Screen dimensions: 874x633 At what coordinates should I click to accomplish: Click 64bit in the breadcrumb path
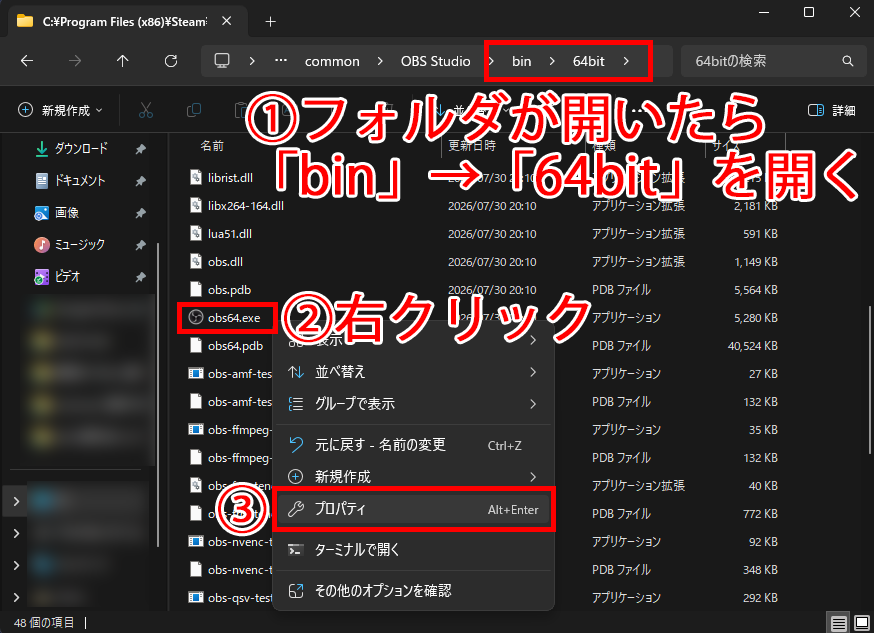[x=589, y=61]
